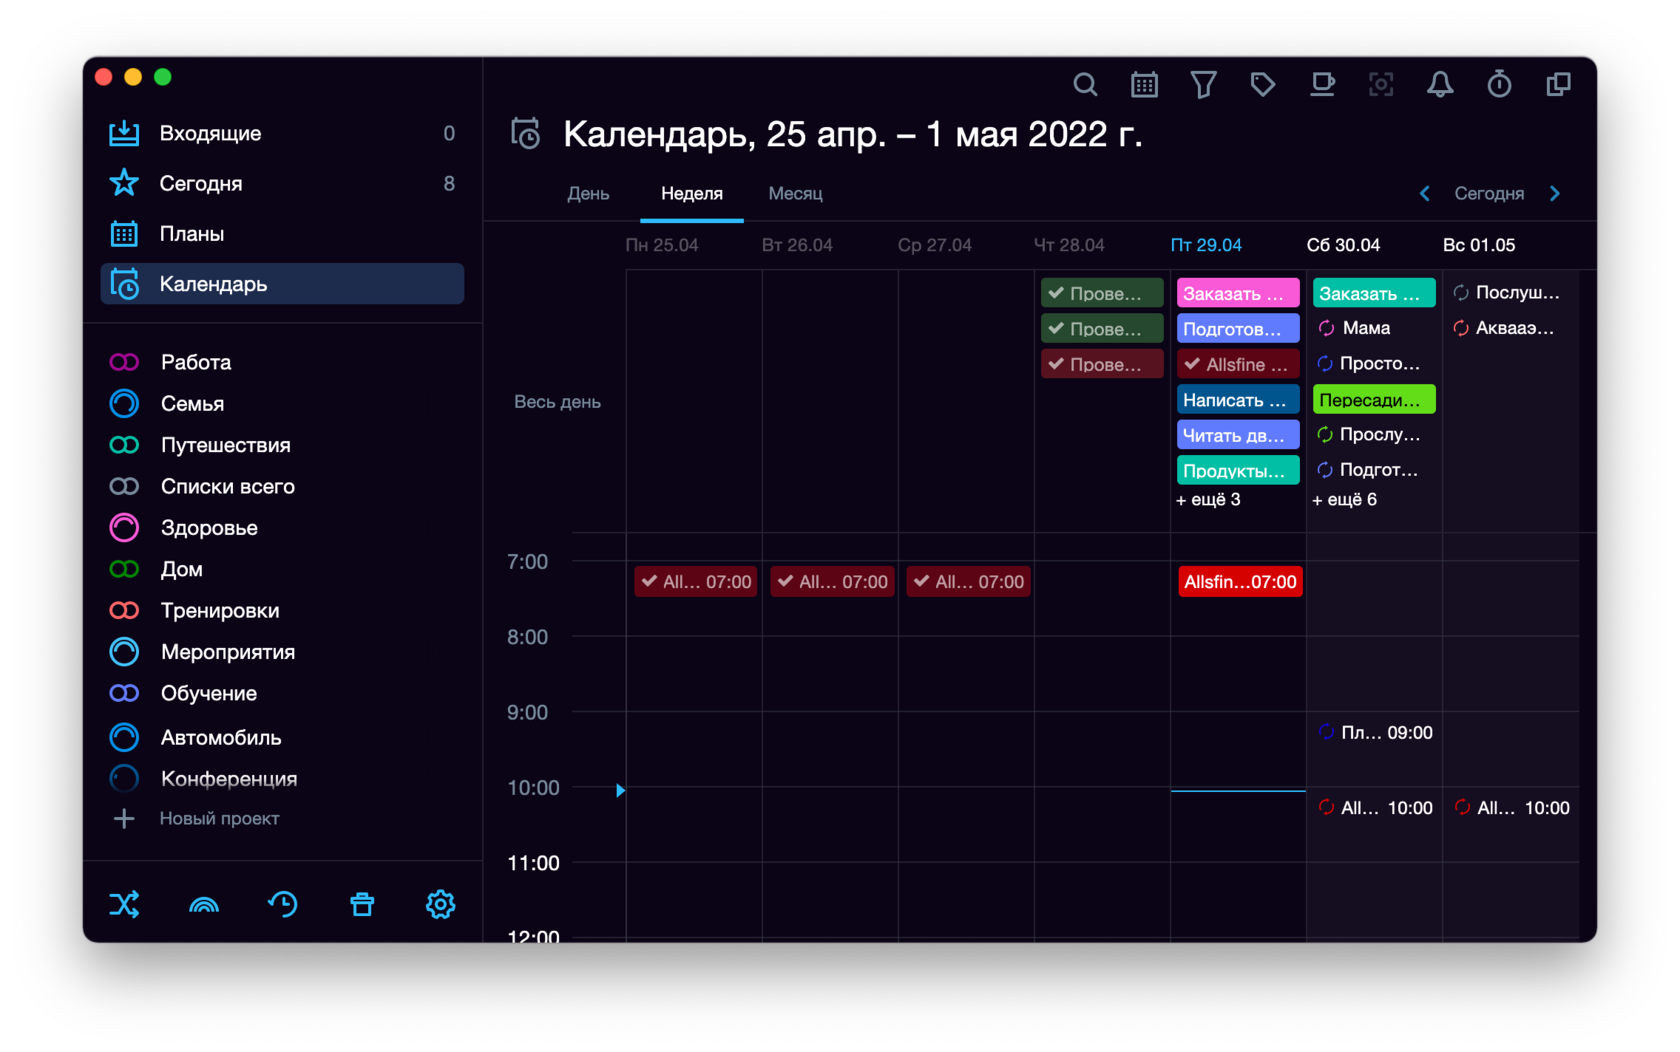Select Календарь in sidebar

(282, 284)
